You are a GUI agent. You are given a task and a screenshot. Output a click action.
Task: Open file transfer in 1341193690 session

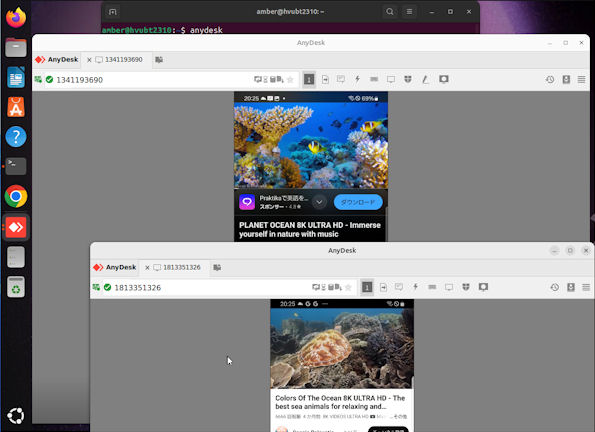pos(325,79)
